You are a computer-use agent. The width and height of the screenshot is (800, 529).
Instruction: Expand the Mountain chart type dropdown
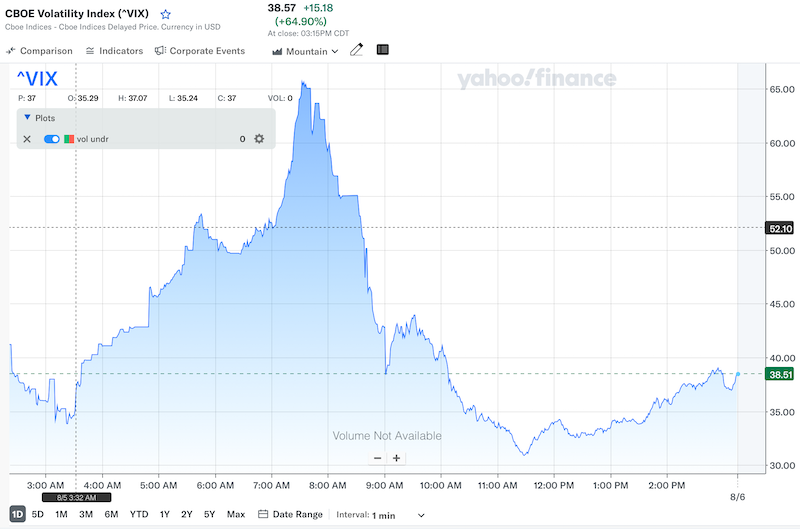point(305,52)
